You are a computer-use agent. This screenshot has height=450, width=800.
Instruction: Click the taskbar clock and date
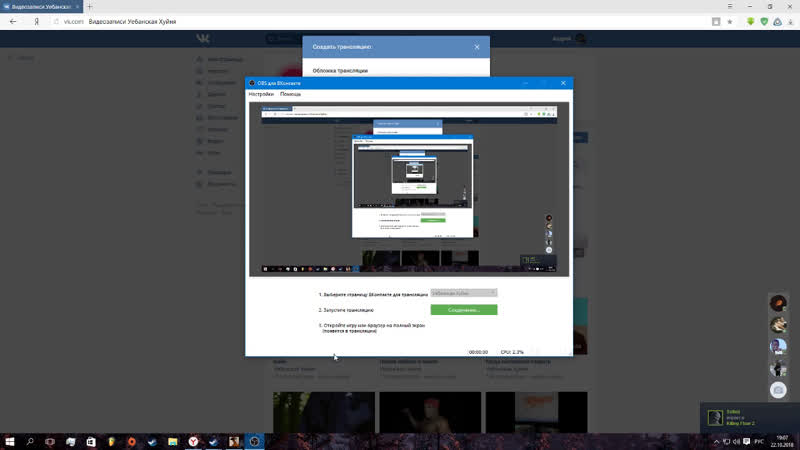782,442
